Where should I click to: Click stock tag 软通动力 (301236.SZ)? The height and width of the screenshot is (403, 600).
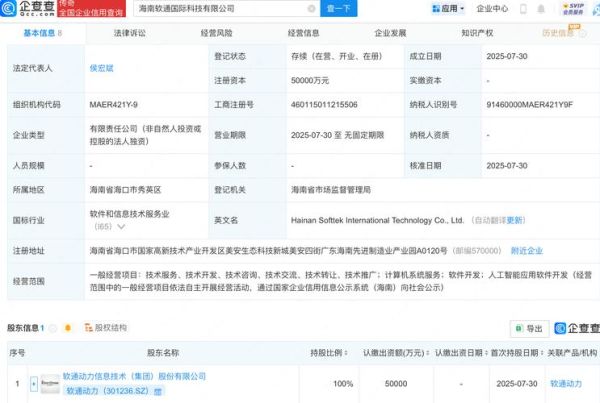[x=113, y=391]
